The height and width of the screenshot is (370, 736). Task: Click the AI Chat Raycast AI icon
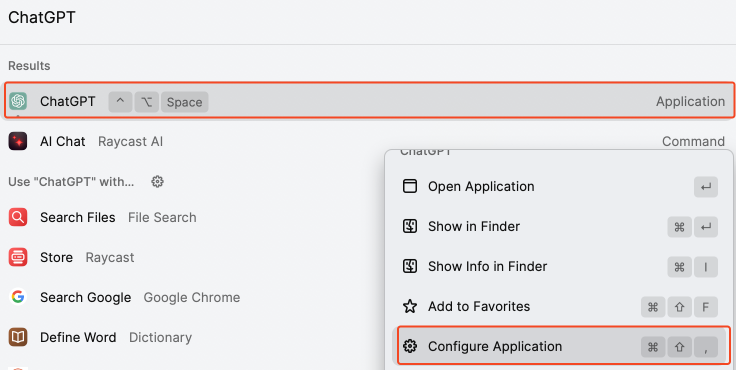[18, 141]
